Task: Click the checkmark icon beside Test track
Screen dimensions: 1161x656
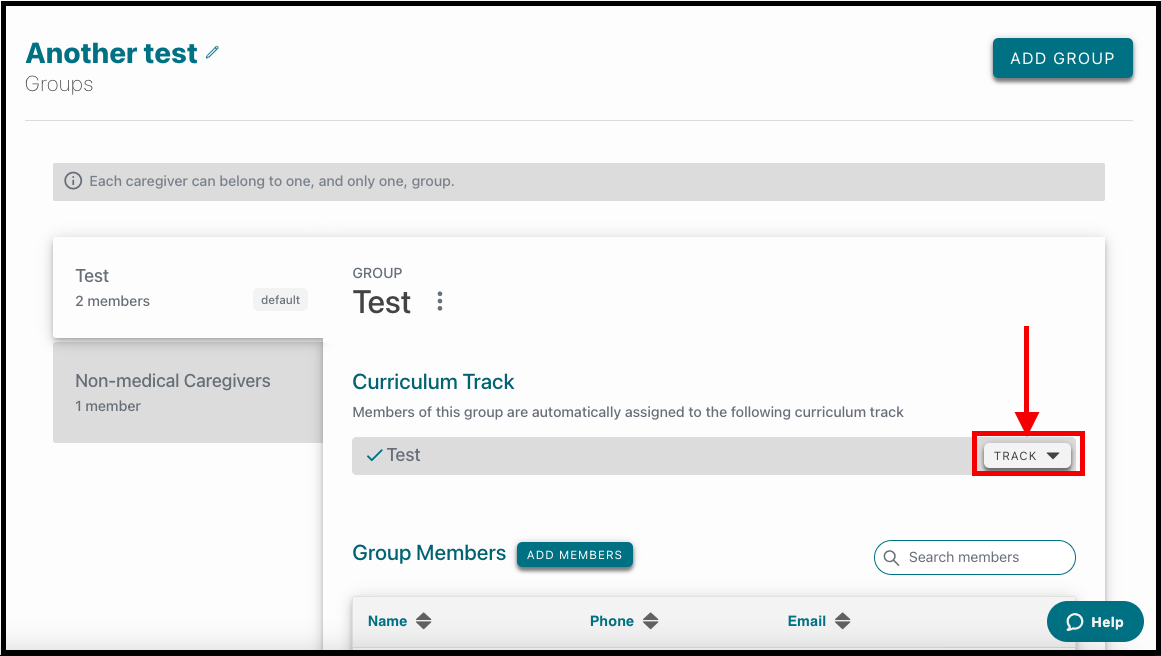Action: [375, 455]
